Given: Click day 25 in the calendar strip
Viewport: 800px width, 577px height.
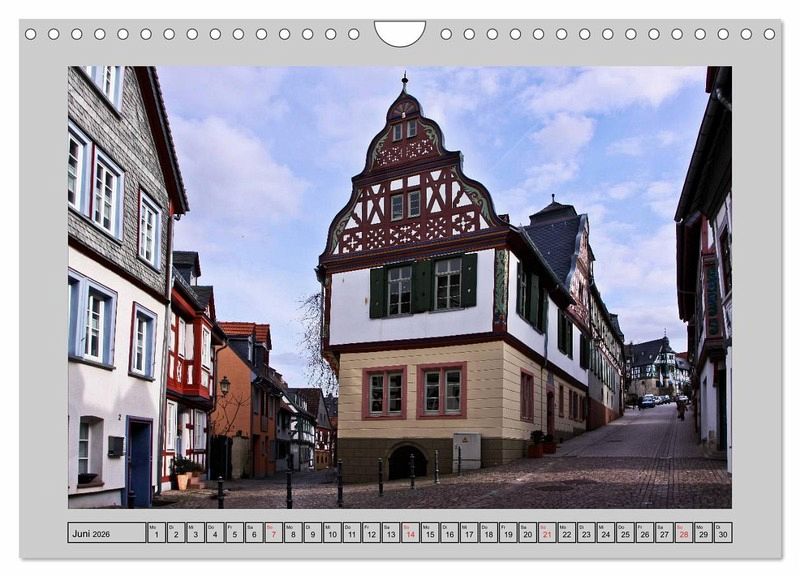Looking at the screenshot, I should [625, 532].
